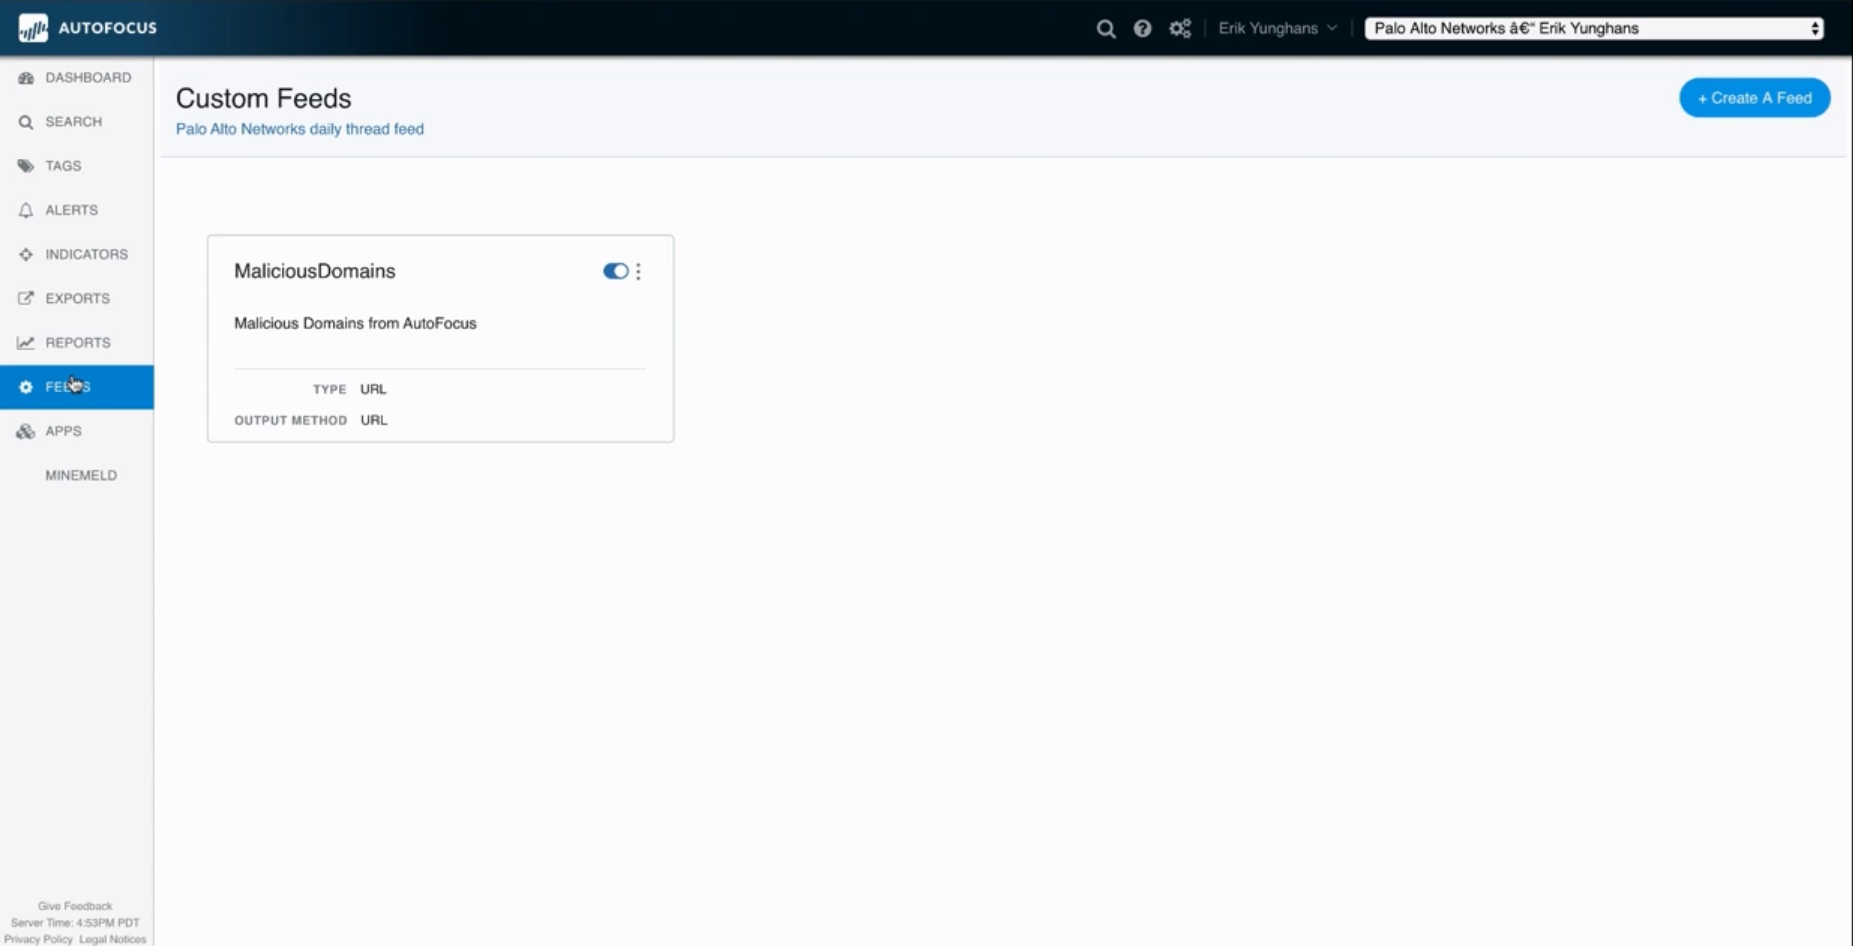
Task: Disable the MaliciousDomains feed toggle
Action: [615, 271]
